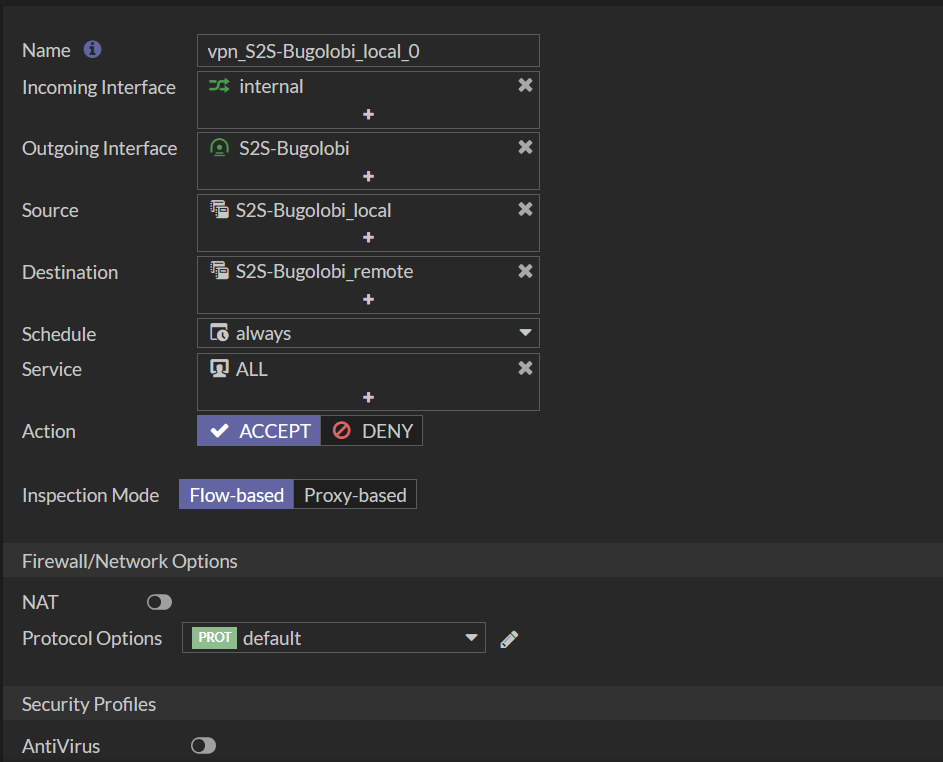
Task: Set Action to ACCEPT
Action: coord(259,431)
